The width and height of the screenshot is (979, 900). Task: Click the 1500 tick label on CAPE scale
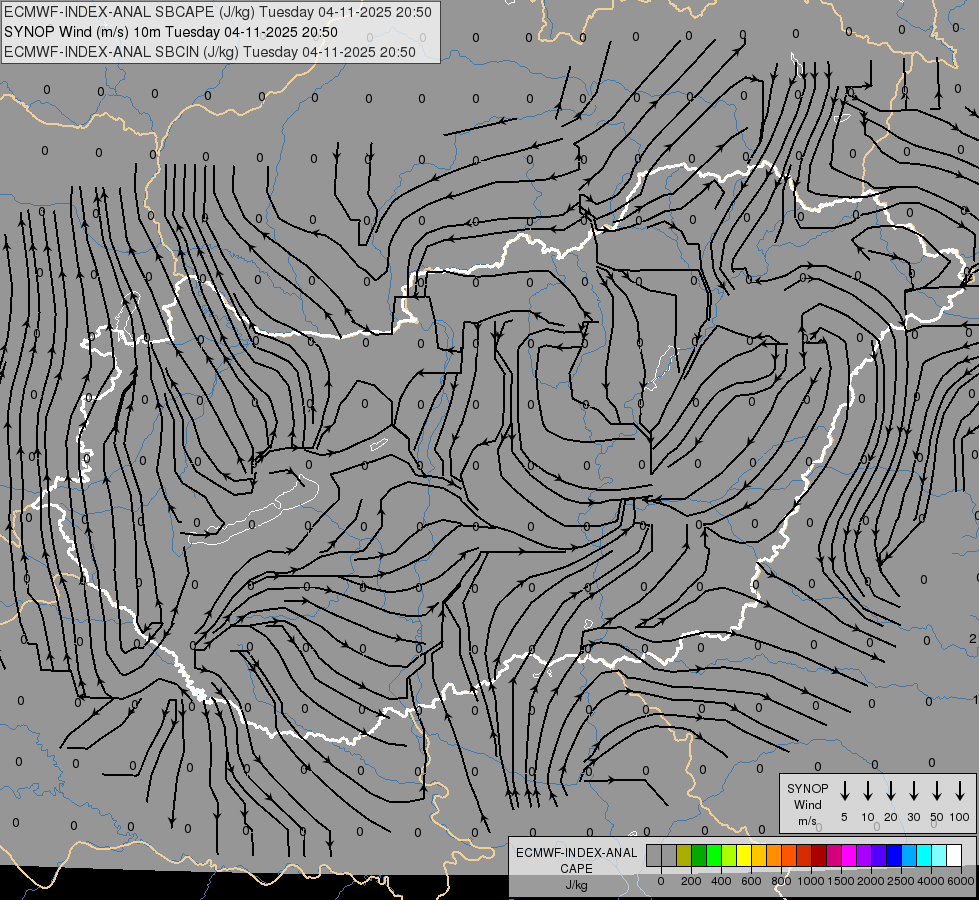pos(841,881)
